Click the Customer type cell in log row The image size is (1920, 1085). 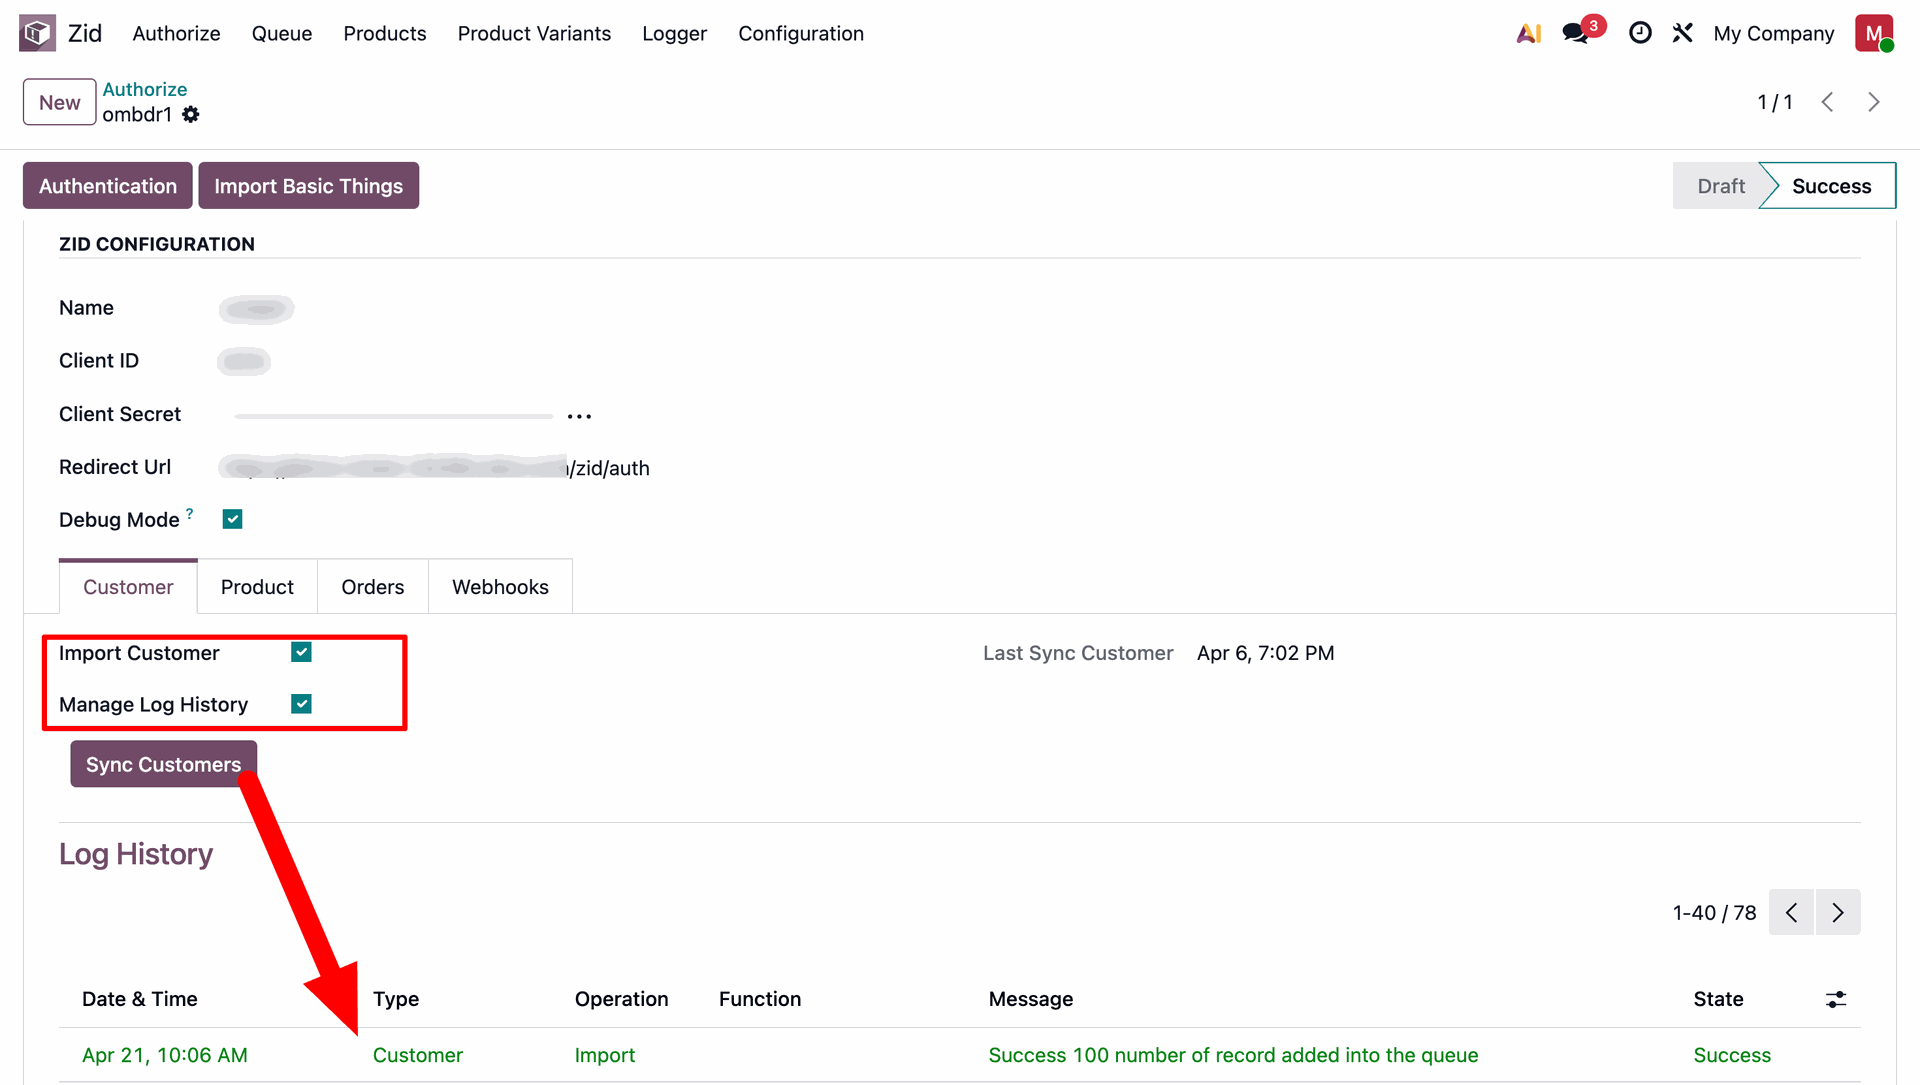click(418, 1055)
